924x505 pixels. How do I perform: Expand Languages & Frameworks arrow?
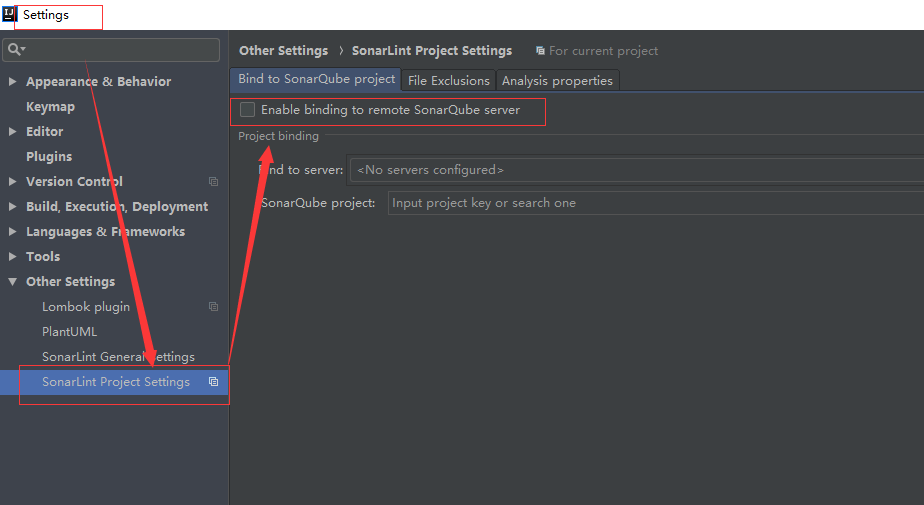(x=12, y=232)
